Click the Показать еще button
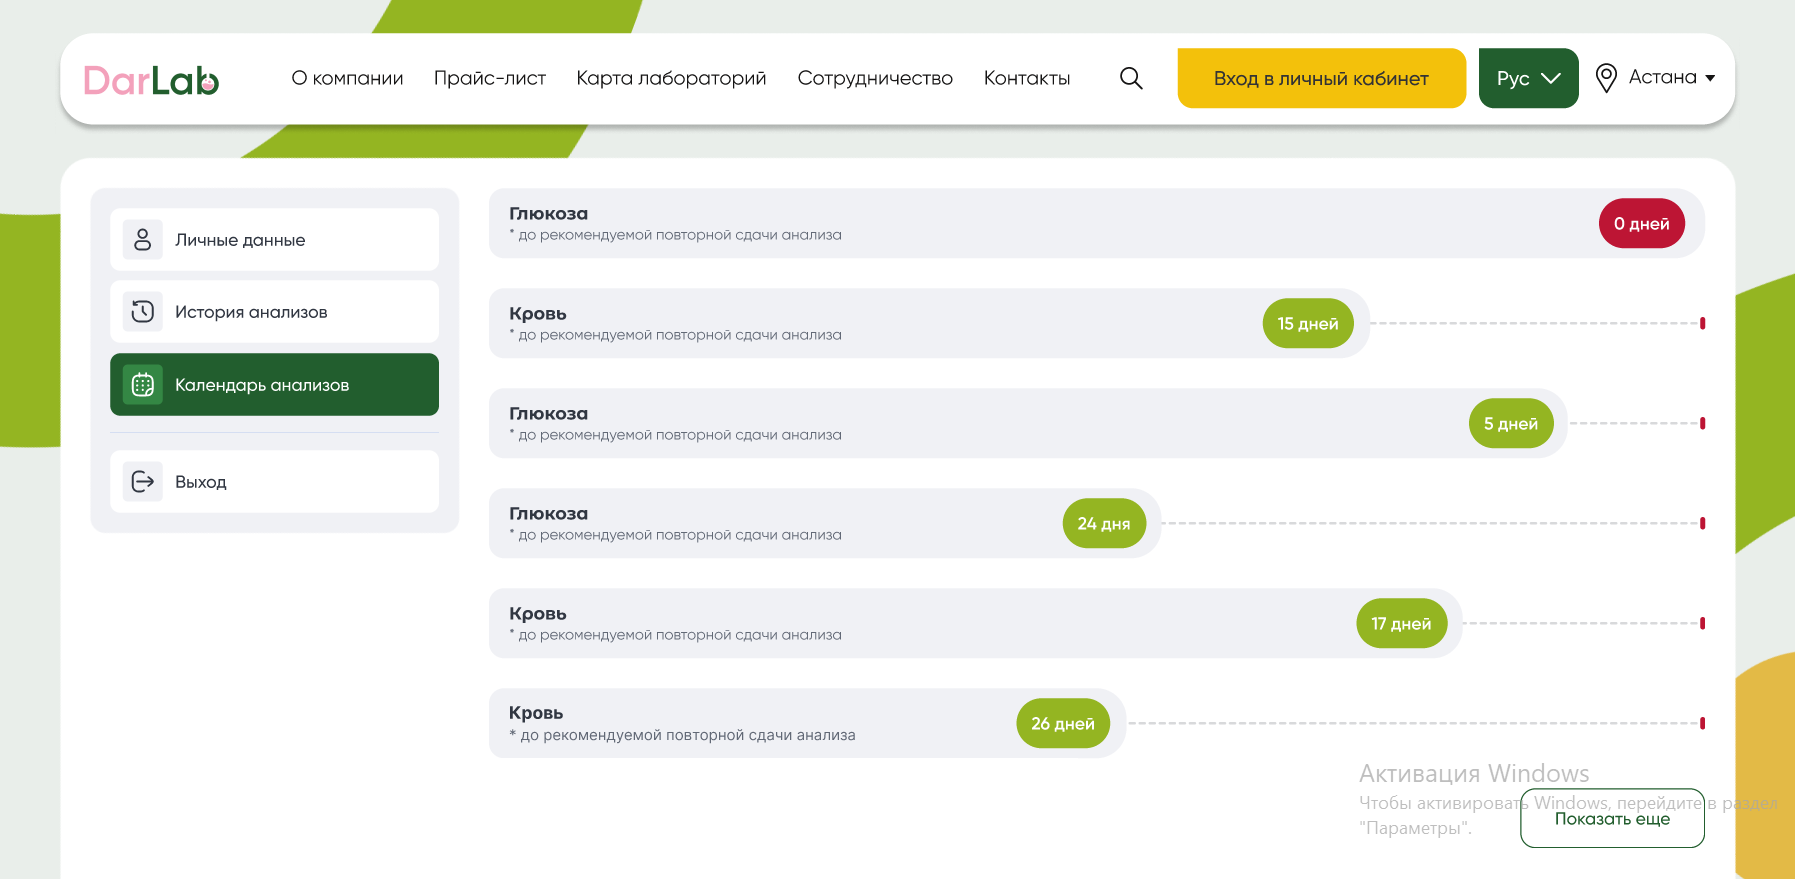 point(1612,818)
